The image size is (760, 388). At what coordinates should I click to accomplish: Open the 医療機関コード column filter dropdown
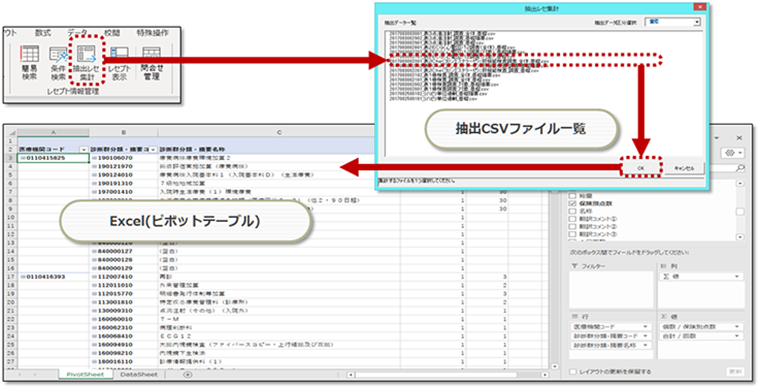click(83, 149)
